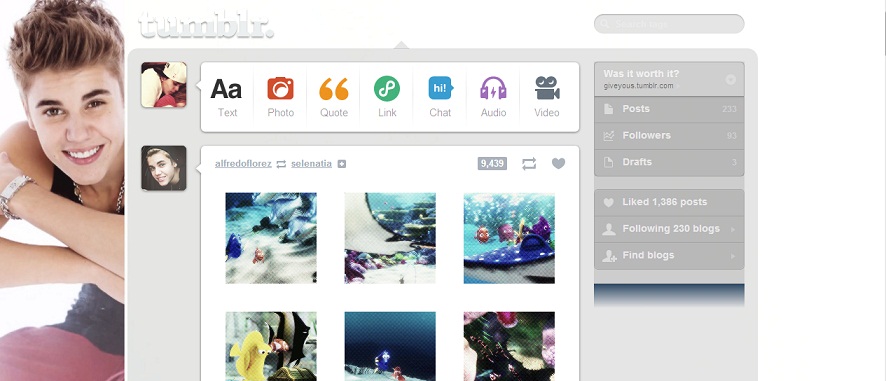The image size is (886, 381).
Task: Create a new Chat post
Action: pos(440,97)
